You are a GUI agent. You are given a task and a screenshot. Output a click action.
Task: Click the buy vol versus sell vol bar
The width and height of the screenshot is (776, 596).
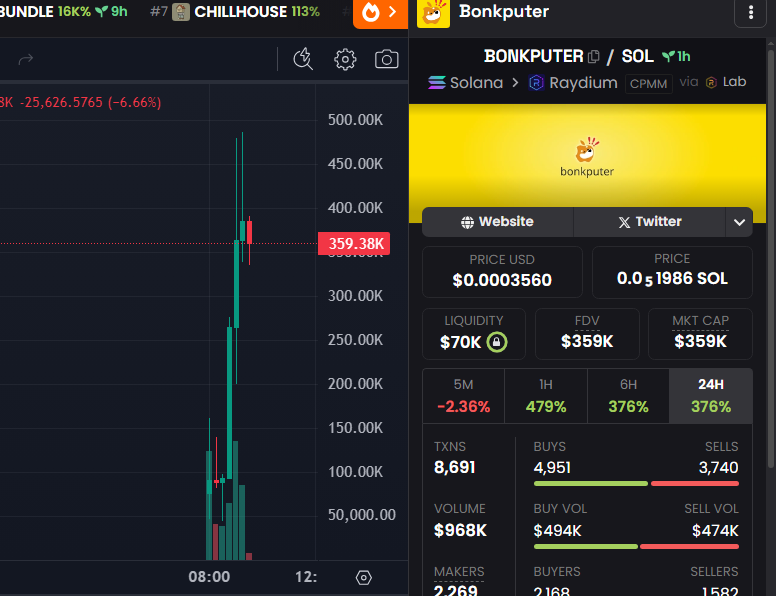[636, 546]
